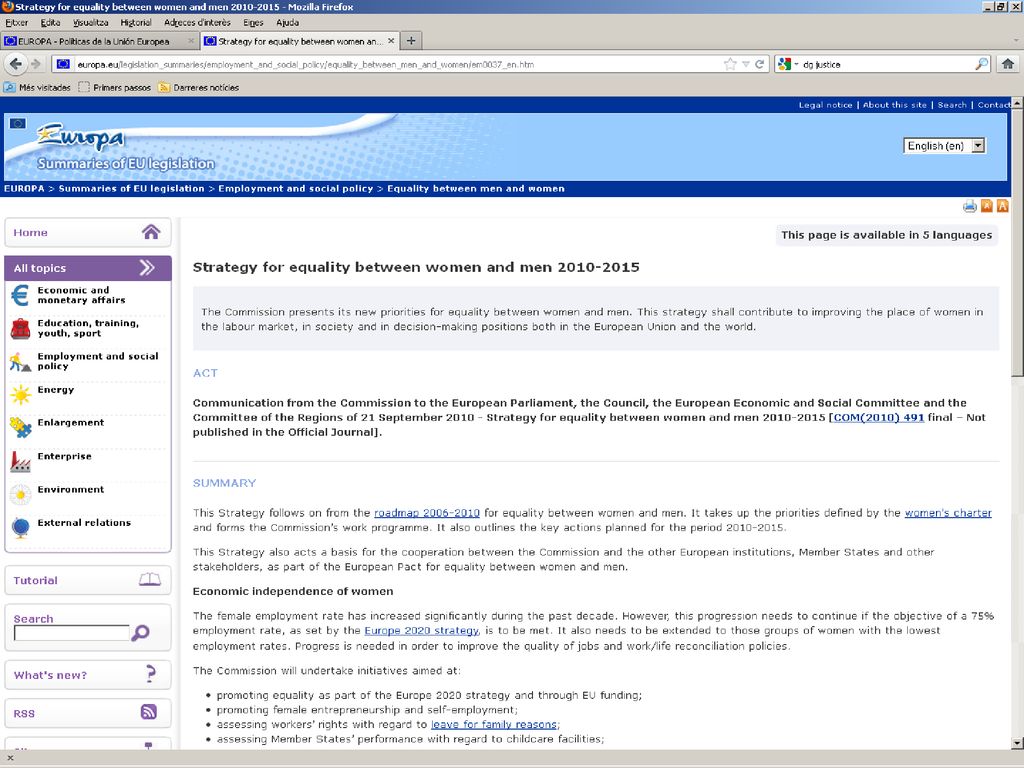Open the Historial menu

[x=136, y=22]
